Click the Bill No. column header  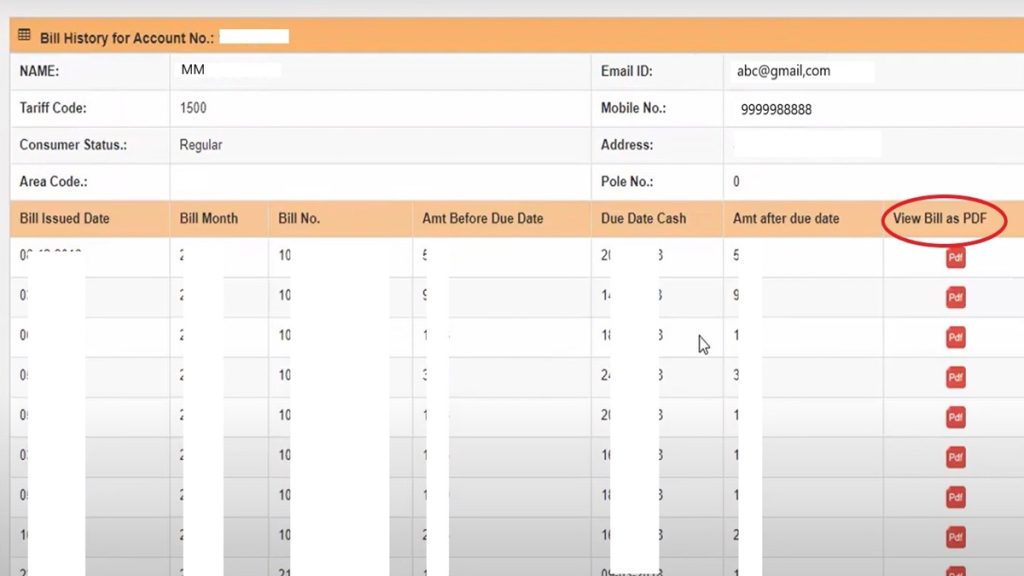pyautogui.click(x=297, y=218)
